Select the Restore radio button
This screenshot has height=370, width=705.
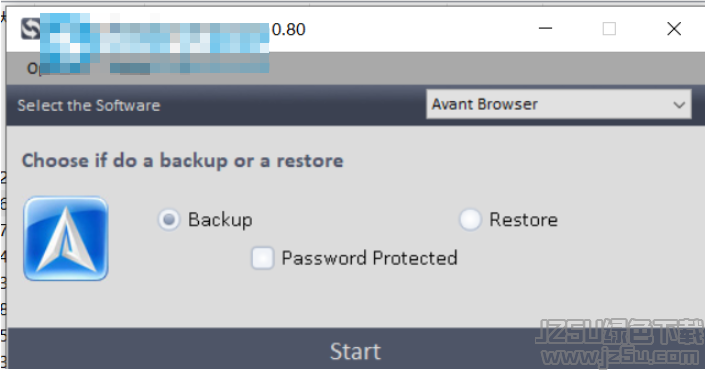point(470,220)
